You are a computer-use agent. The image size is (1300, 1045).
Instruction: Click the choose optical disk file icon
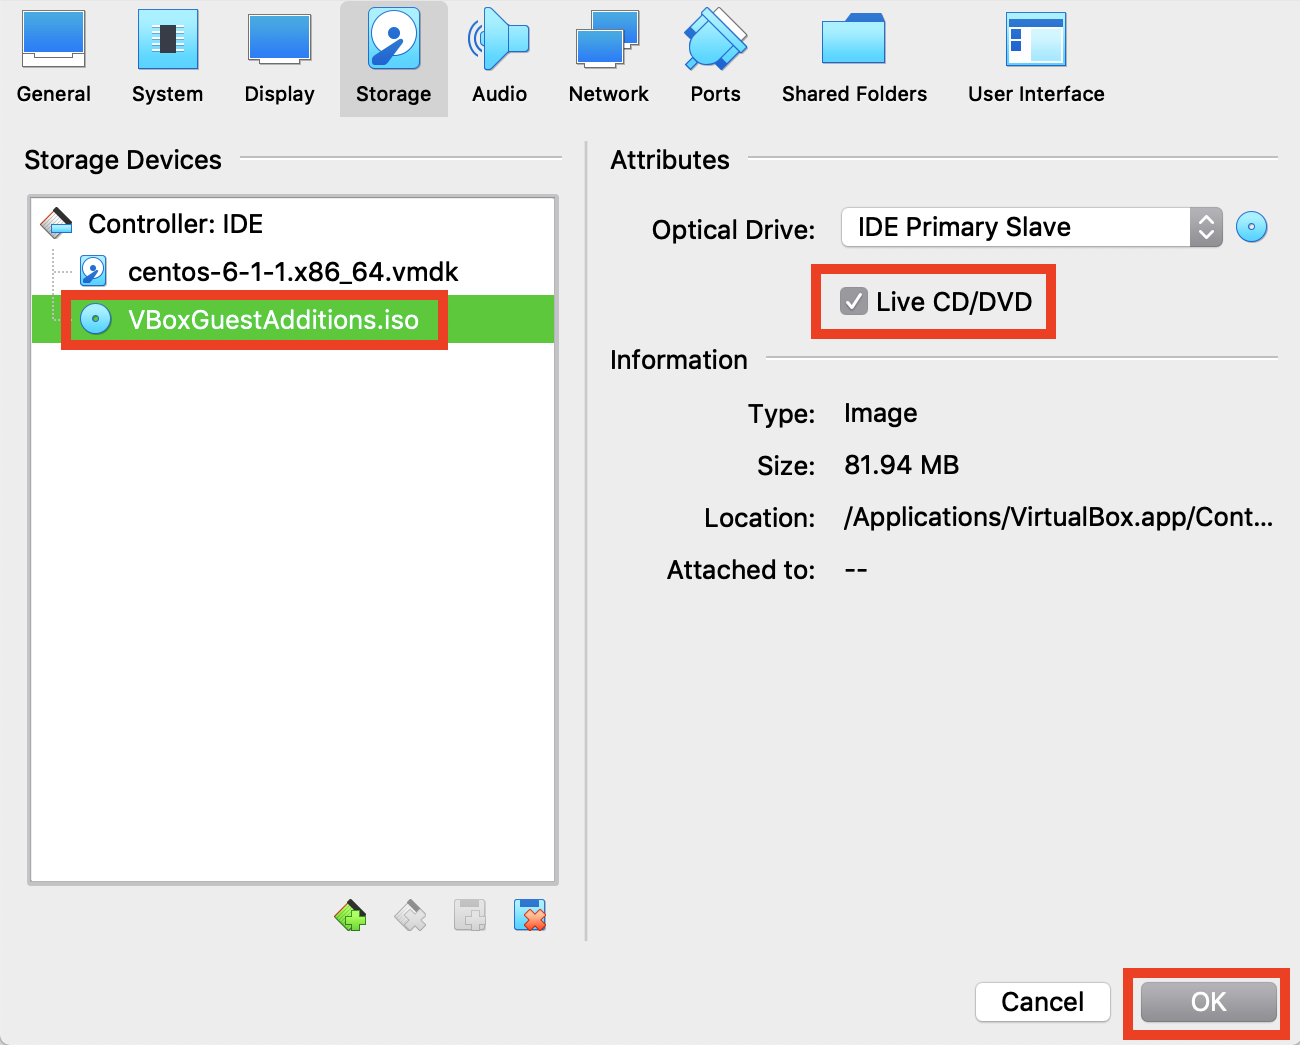tap(1252, 227)
